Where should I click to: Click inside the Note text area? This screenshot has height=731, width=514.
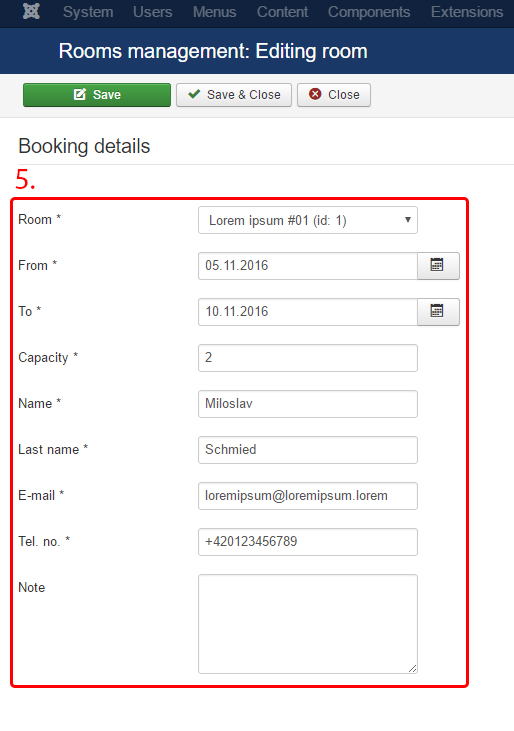point(308,624)
